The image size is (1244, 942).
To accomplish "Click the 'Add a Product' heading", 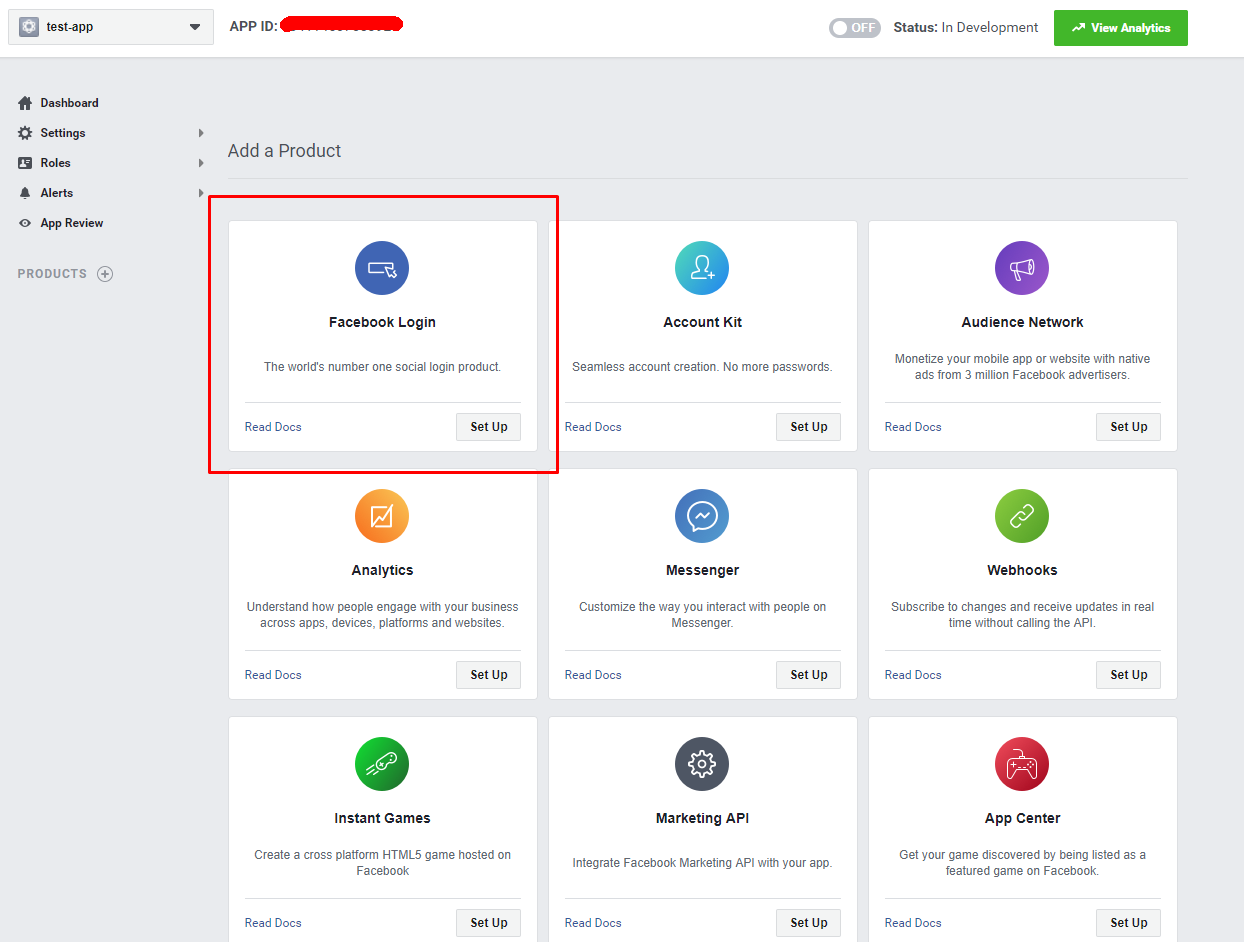I will [x=285, y=151].
